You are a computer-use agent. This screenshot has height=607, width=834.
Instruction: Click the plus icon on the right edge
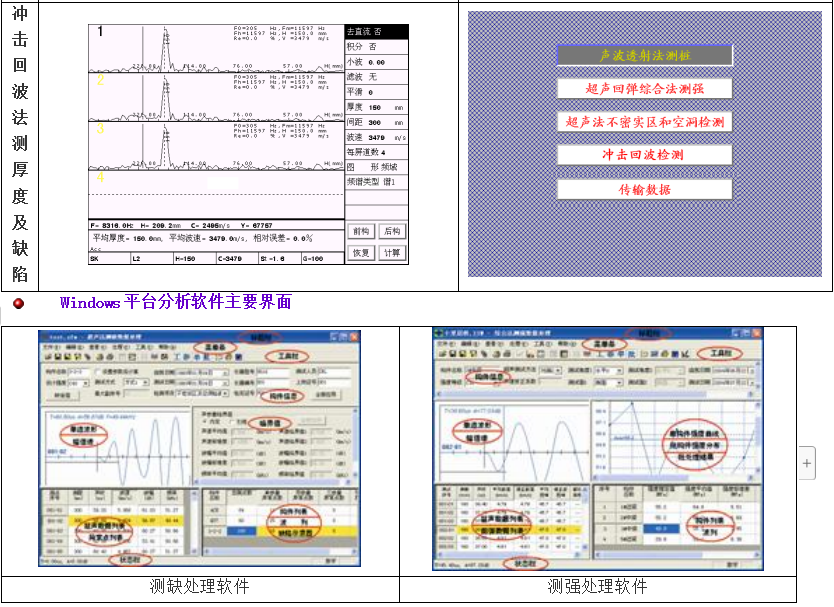808,462
